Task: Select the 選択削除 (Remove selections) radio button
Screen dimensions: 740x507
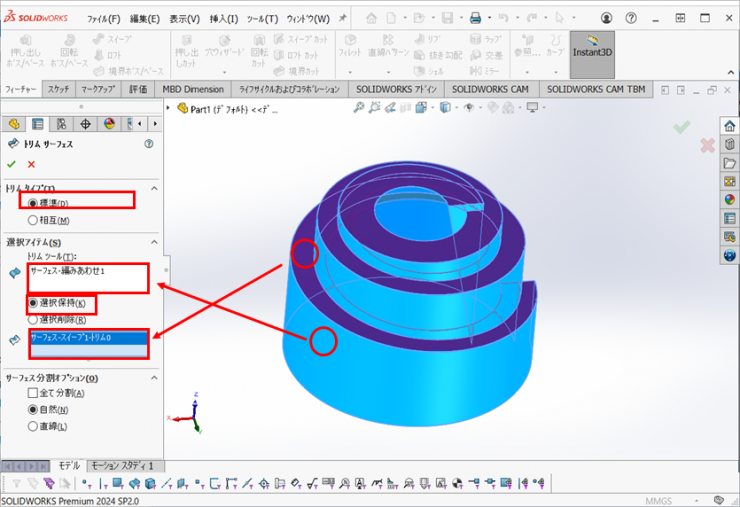Action: pos(34,319)
